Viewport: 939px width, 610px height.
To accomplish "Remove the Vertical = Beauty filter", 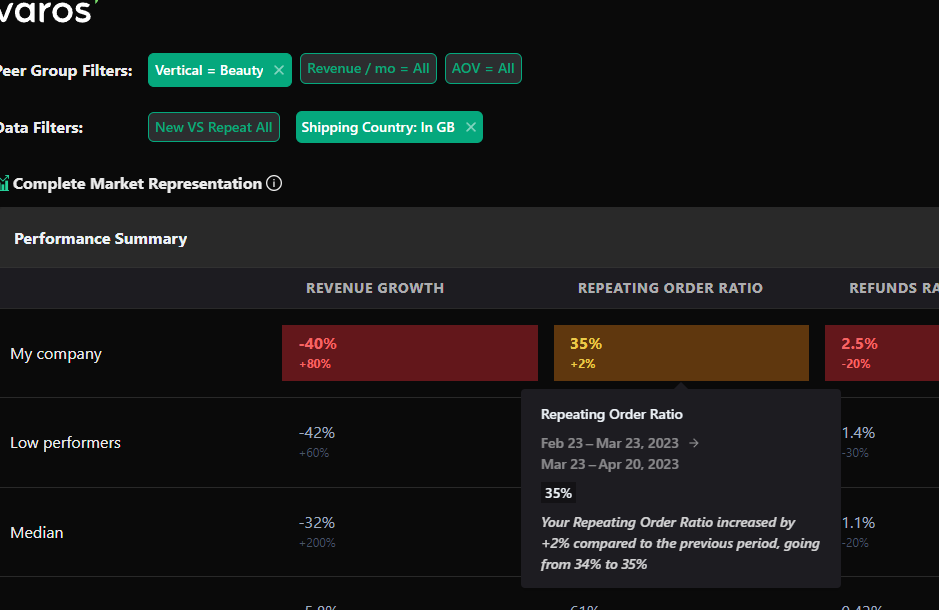I will click(279, 70).
